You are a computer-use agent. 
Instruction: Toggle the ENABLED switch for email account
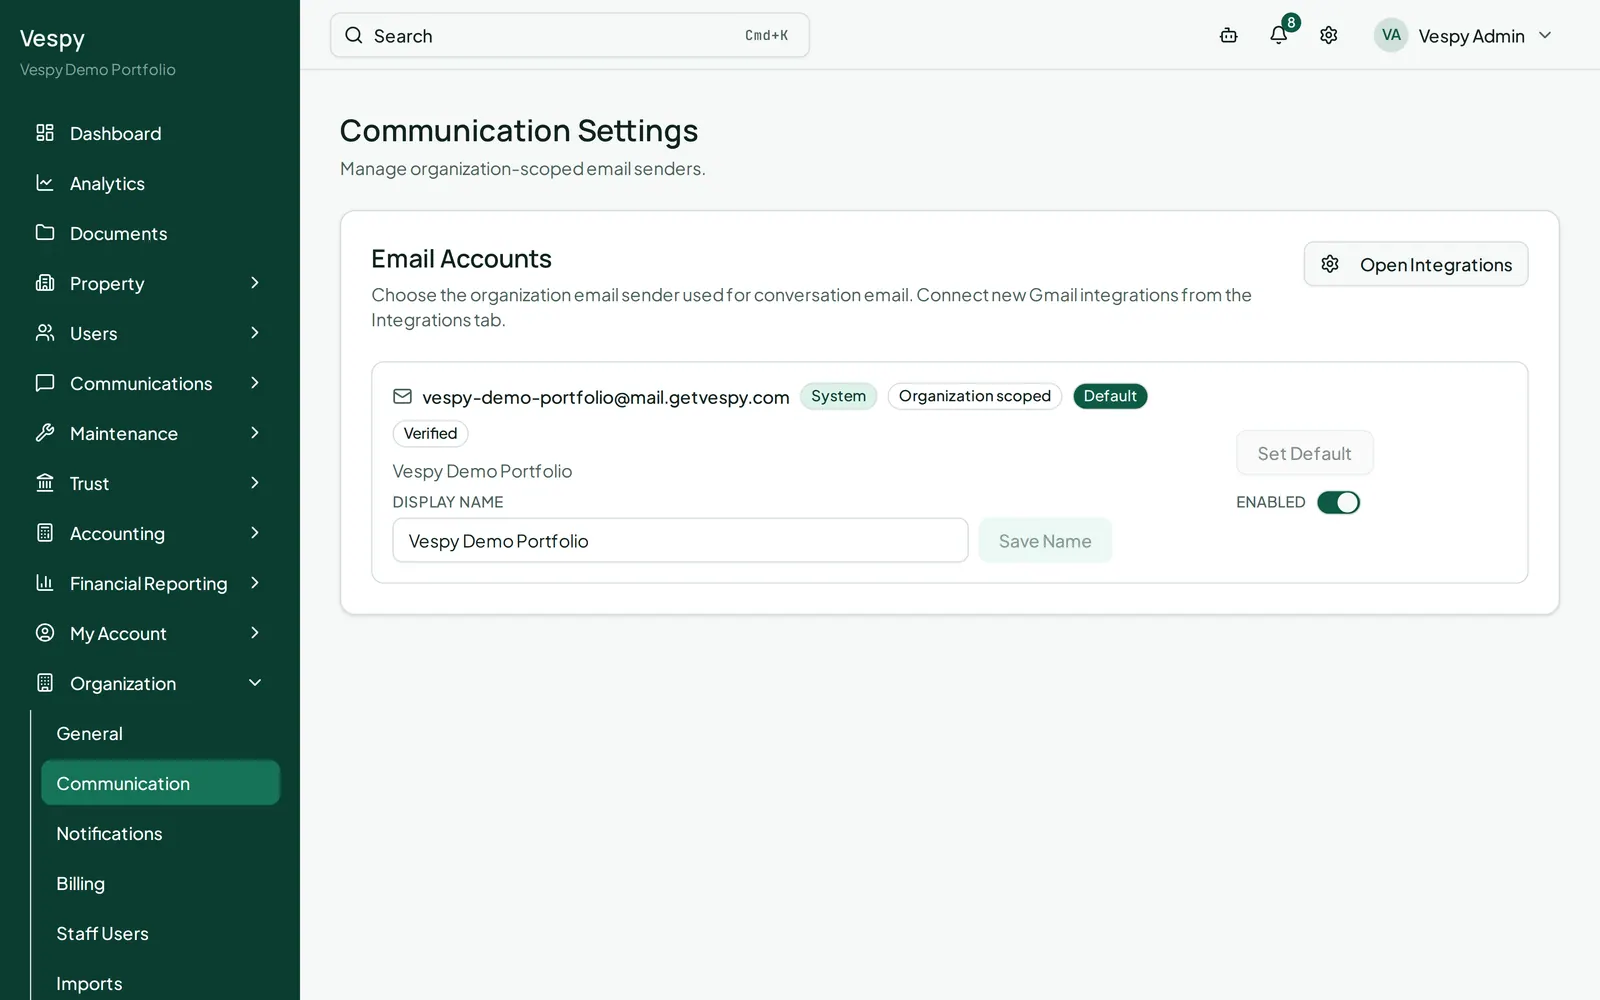(x=1338, y=502)
